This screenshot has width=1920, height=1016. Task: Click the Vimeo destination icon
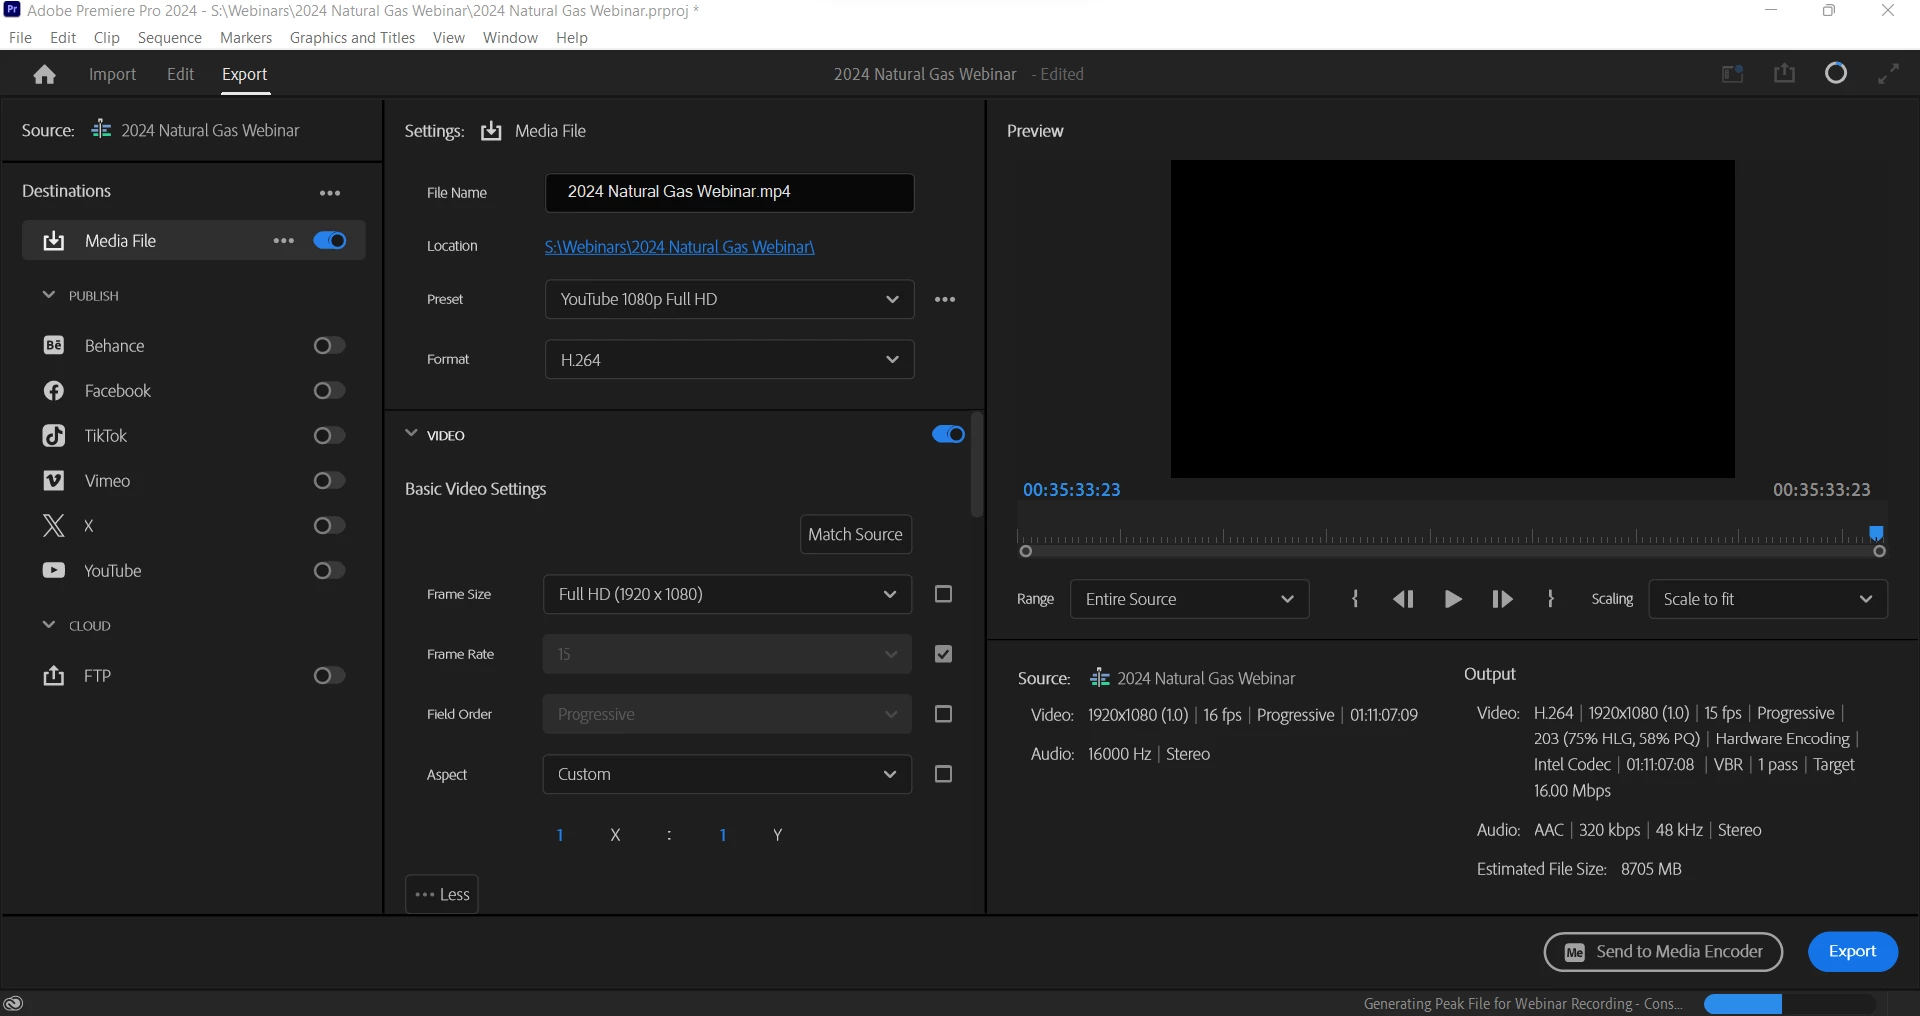(54, 480)
